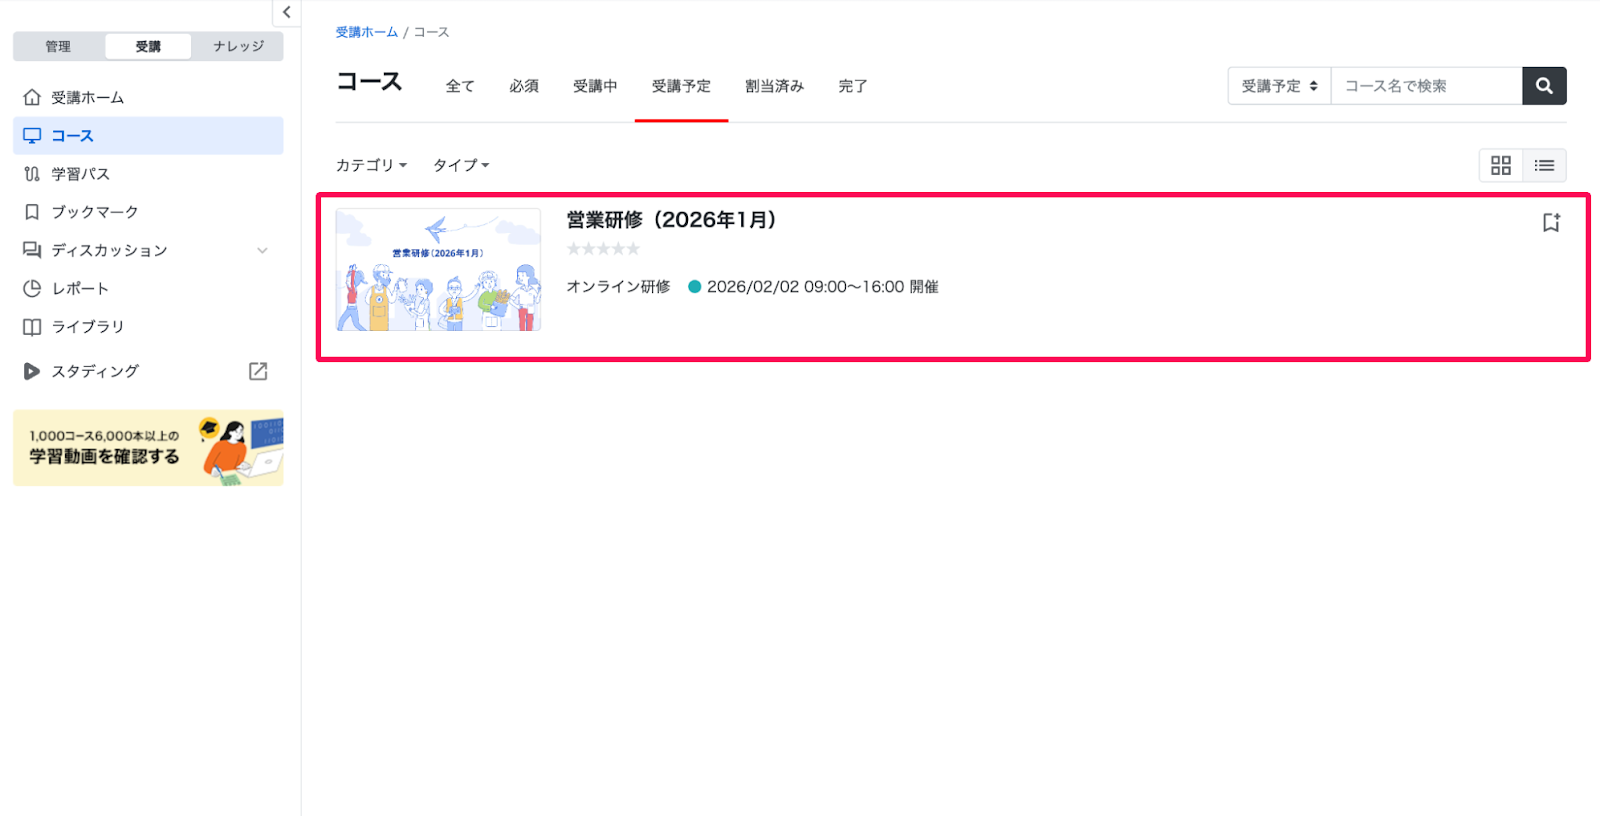Image resolution: width=1600 pixels, height=816 pixels.
Task: Switch to grid view
Action: click(1501, 165)
